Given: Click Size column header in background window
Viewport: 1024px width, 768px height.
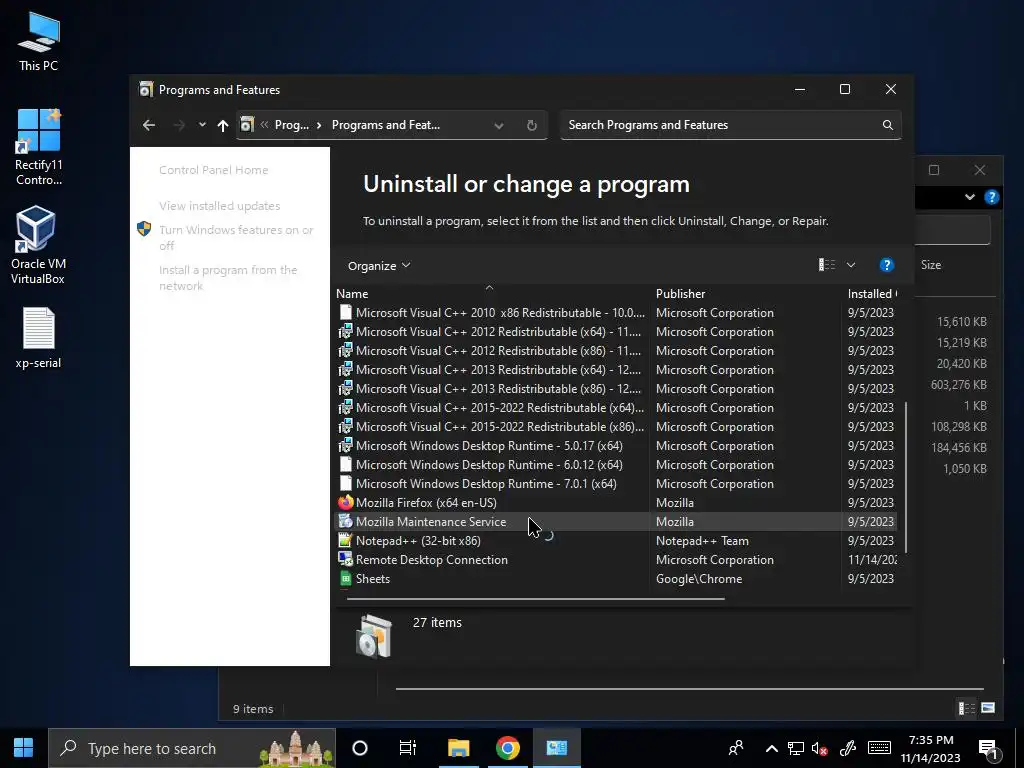Looking at the screenshot, I should pos(931,264).
